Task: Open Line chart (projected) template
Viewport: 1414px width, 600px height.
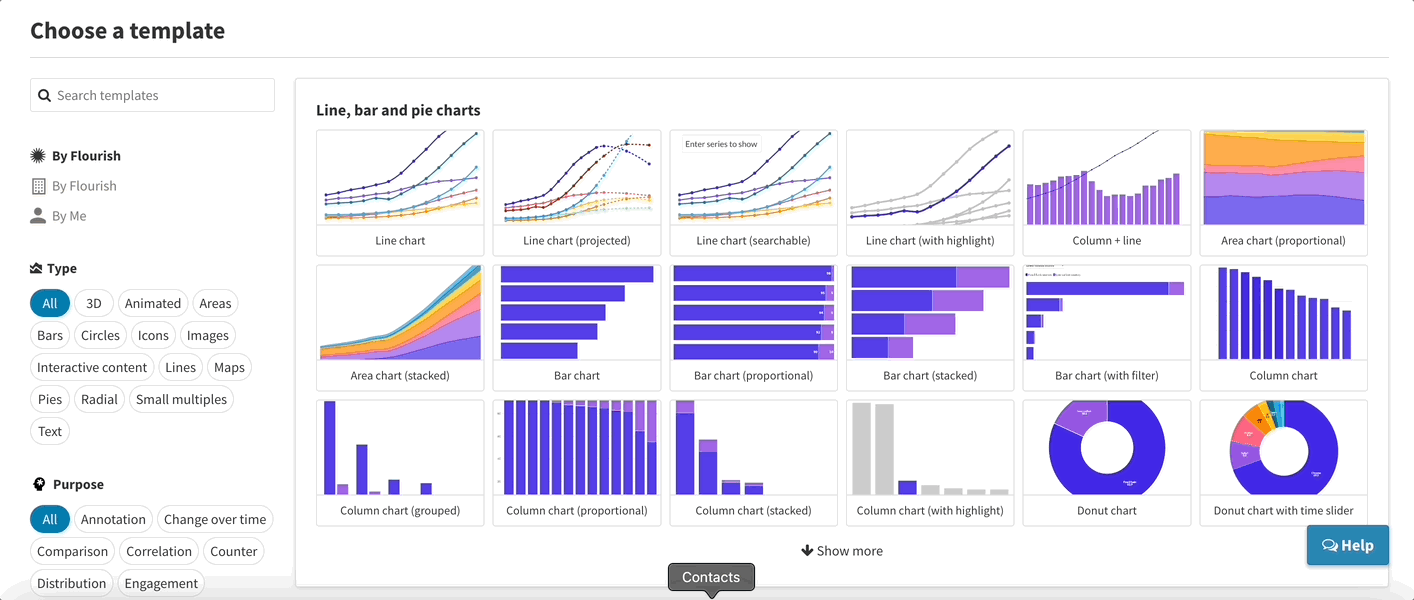Action: [x=576, y=178]
